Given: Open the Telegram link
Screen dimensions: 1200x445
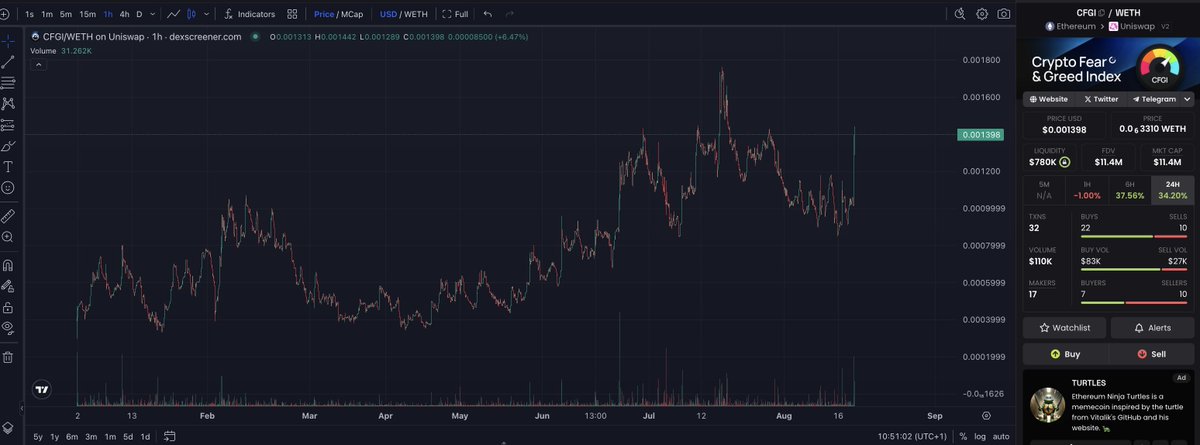Looking at the screenshot, I should tap(1154, 99).
